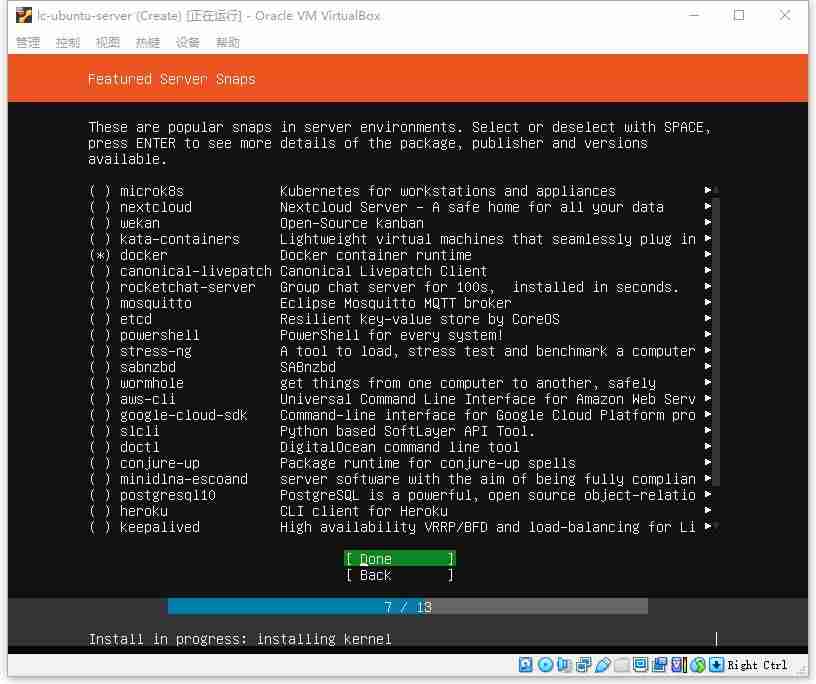Click the green Done button
Image resolution: width=816 pixels, height=684 pixels.
(400, 559)
